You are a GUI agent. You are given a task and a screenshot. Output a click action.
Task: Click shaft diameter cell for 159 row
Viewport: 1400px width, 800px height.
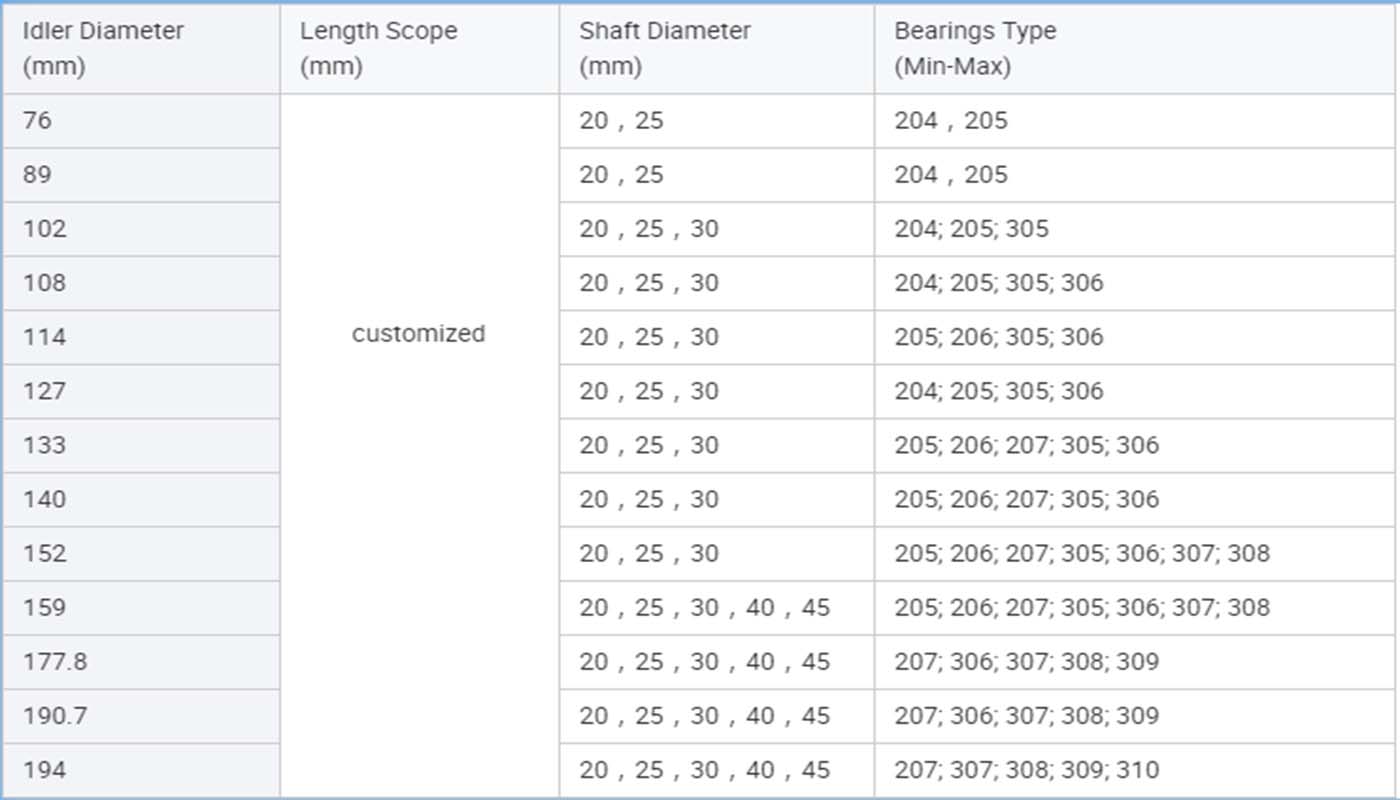(717, 607)
